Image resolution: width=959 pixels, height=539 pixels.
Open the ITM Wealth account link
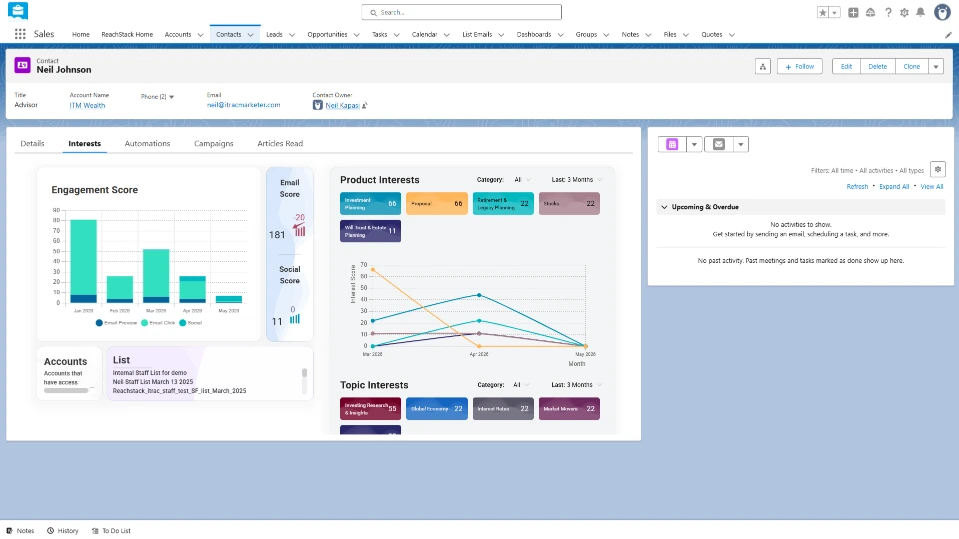[87, 105]
